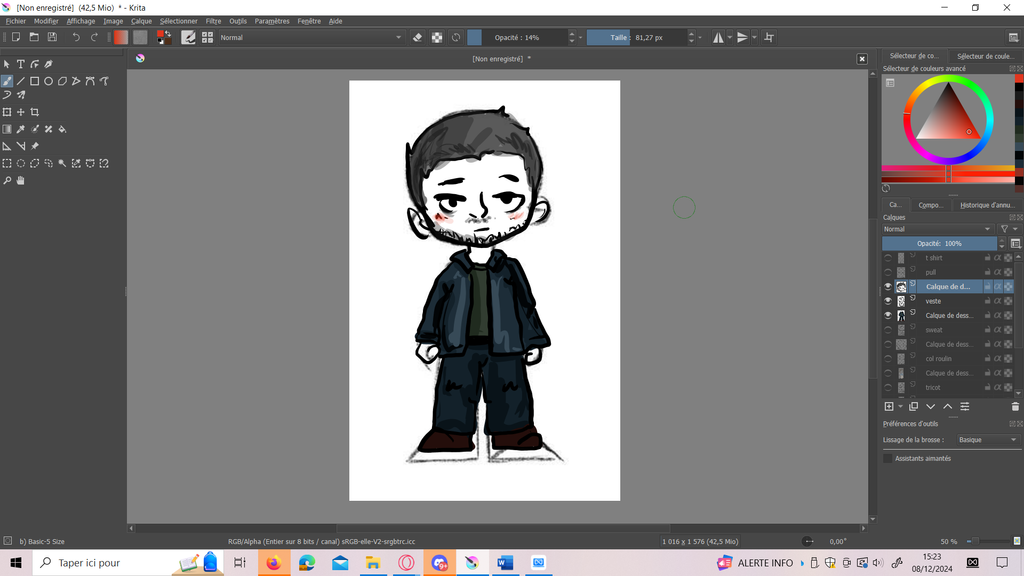Activate the Fill bucket tool
Viewport: 1024px width, 576px height.
click(62, 129)
